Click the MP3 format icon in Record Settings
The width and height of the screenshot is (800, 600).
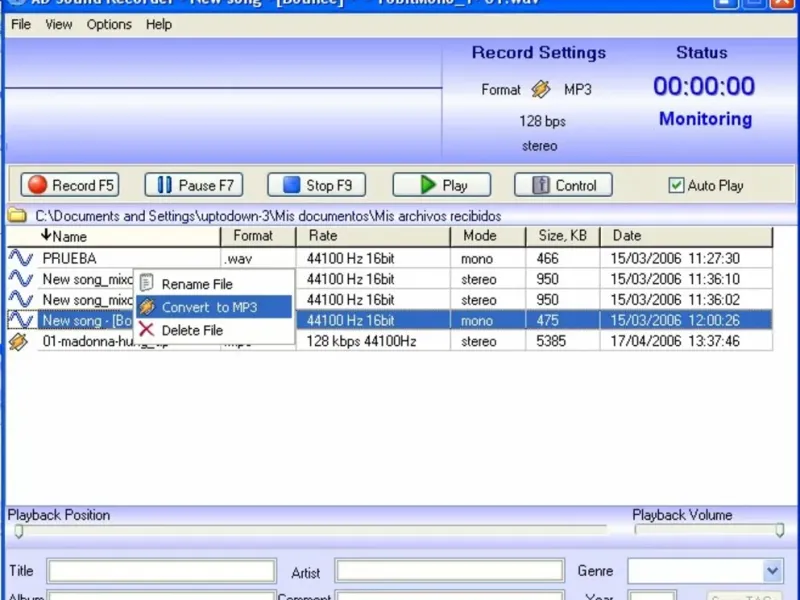tap(541, 90)
